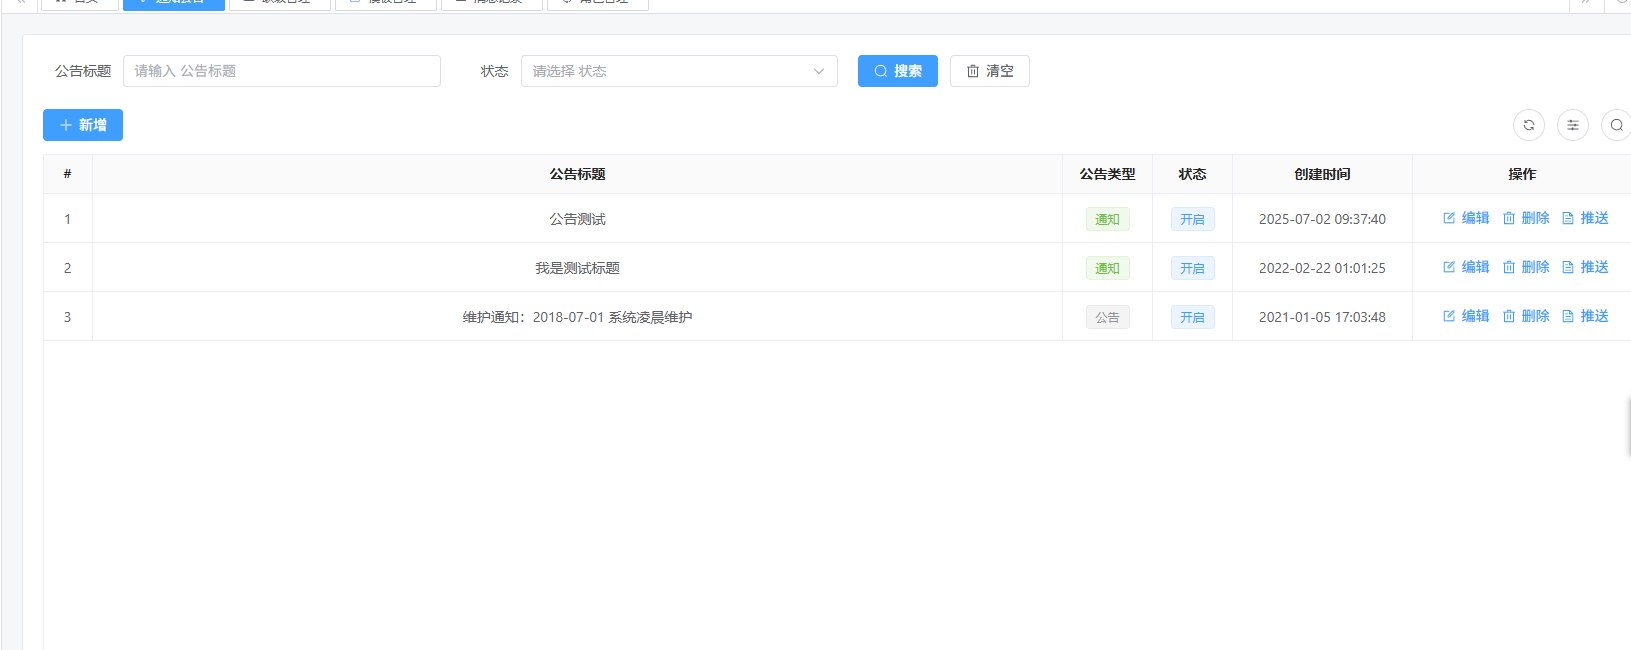Push the 我是测试标题 announcement
Viewport: 1631px width, 650px height.
1585,267
